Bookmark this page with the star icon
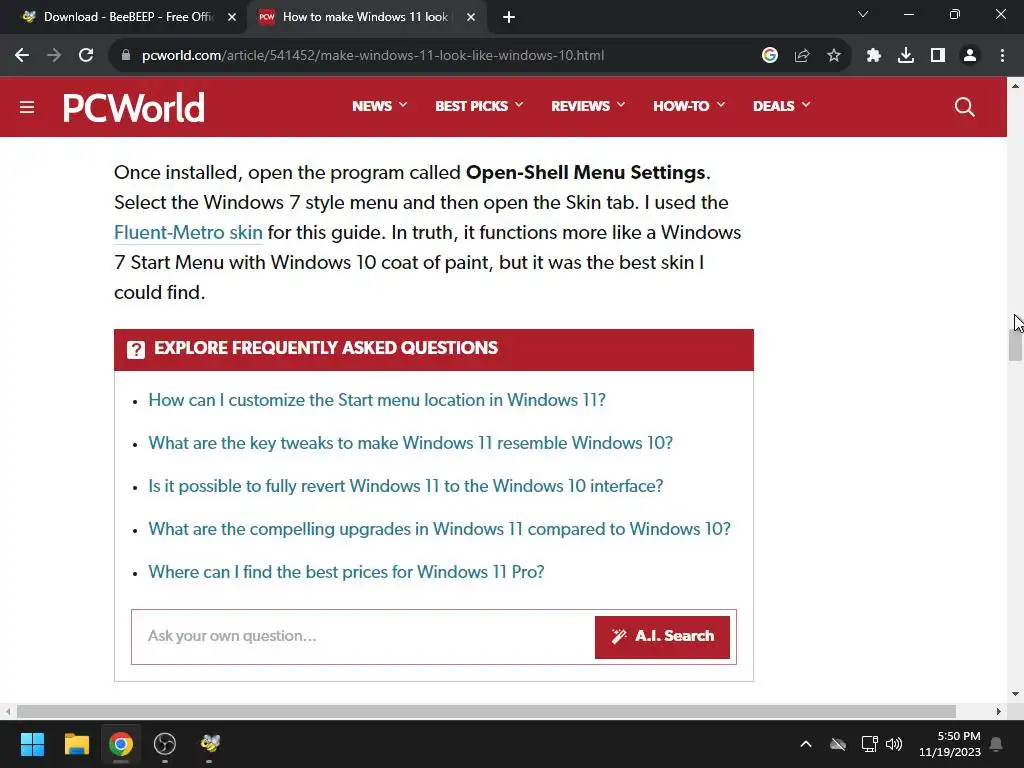The height and width of the screenshot is (768, 1024). point(834,56)
